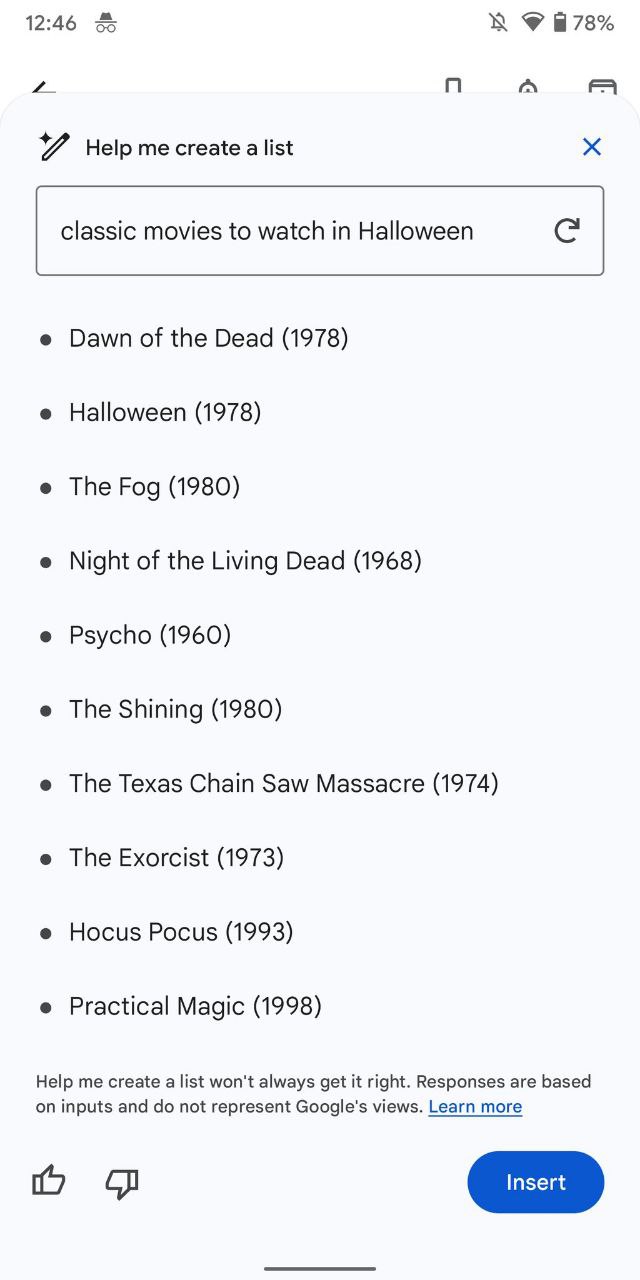This screenshot has height=1280, width=640.
Task: Select Night of the Living Dead (1968)
Action: click(x=245, y=561)
